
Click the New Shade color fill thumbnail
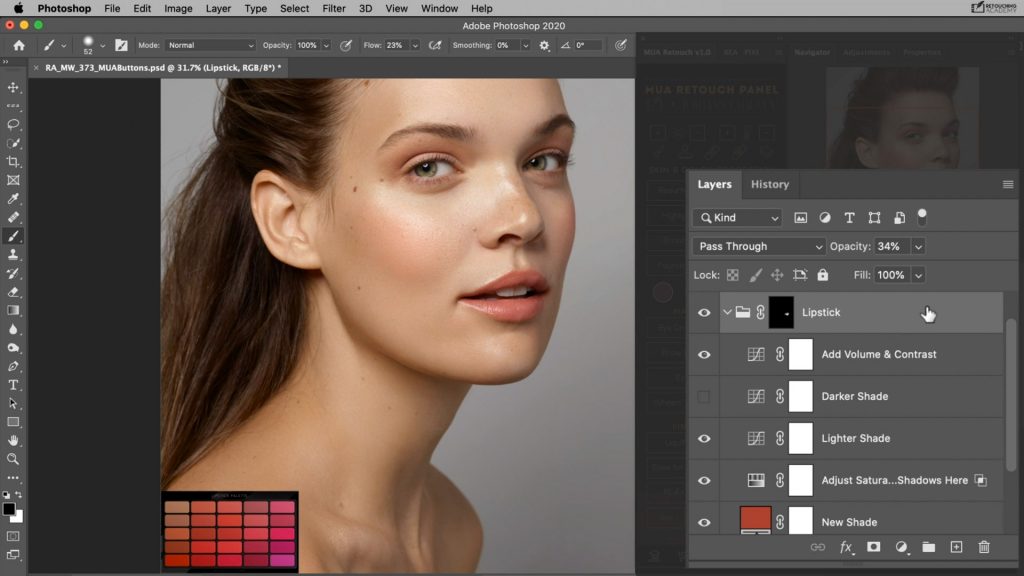click(756, 521)
